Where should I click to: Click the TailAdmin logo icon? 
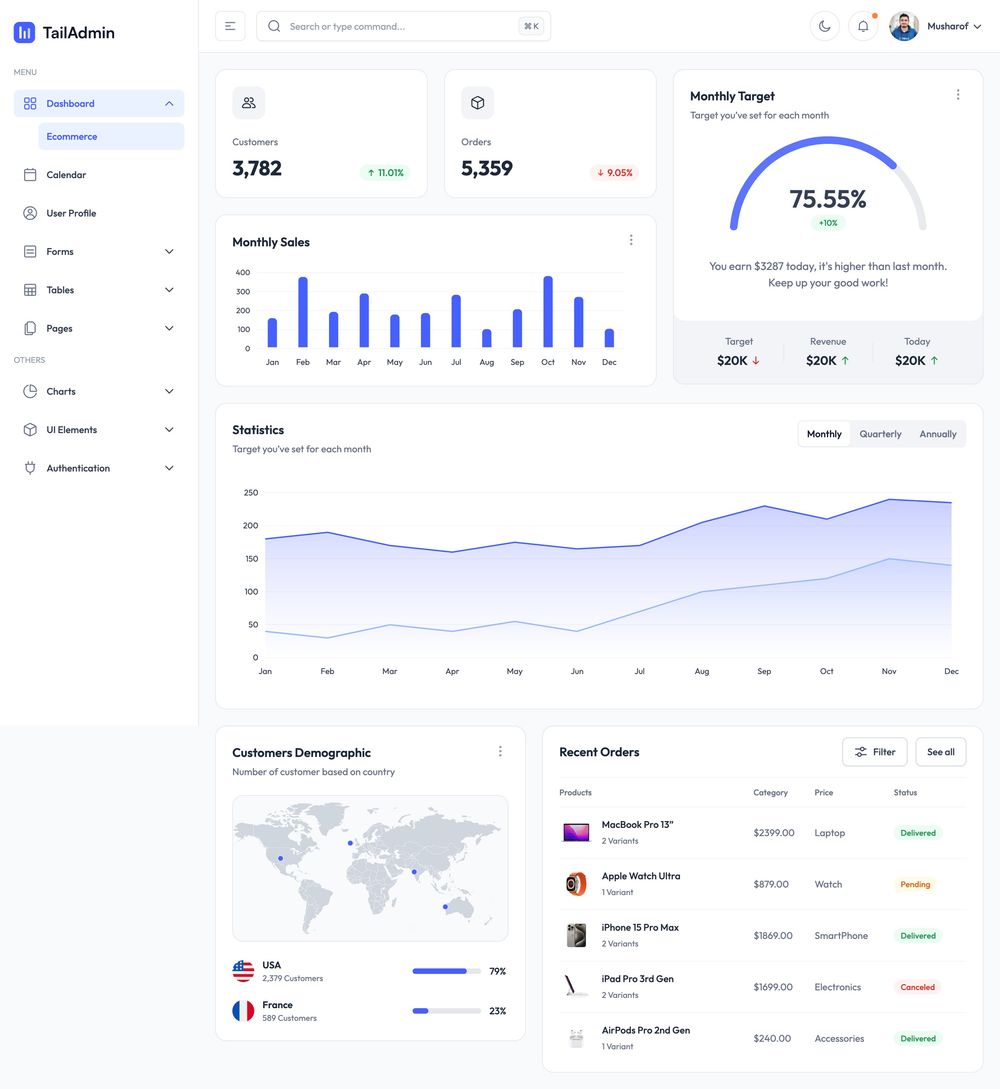[24, 32]
